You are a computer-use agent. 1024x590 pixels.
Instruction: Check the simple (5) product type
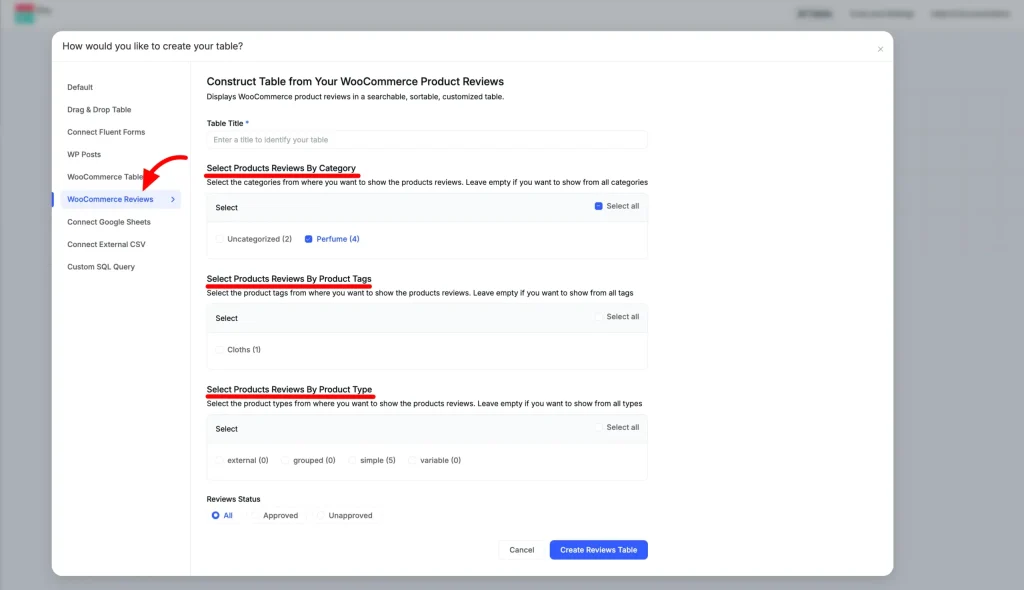(350, 460)
